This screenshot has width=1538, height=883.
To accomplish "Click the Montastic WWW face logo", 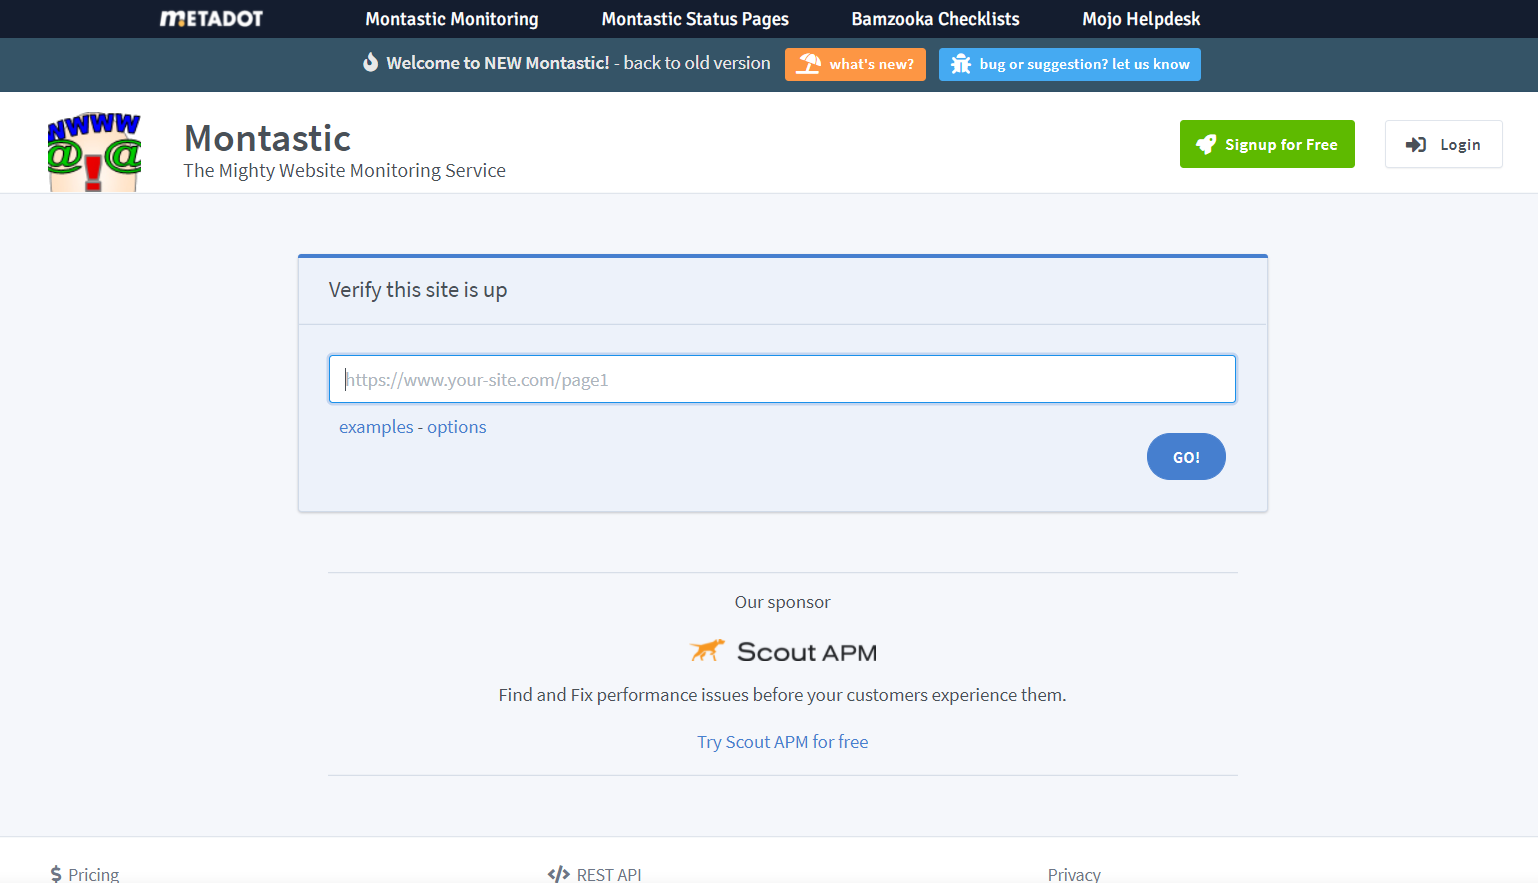I will 94,152.
